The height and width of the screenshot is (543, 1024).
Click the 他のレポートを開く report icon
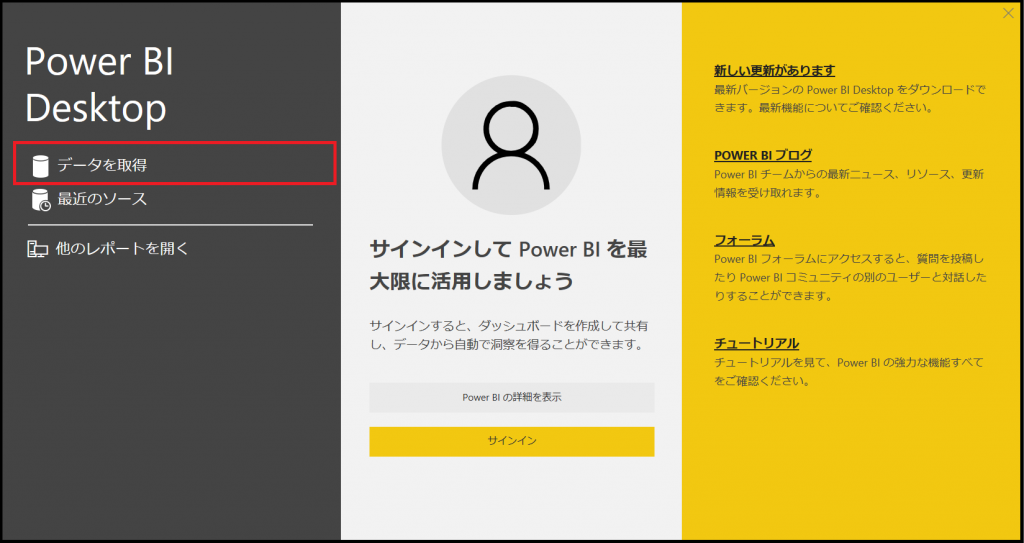37,249
